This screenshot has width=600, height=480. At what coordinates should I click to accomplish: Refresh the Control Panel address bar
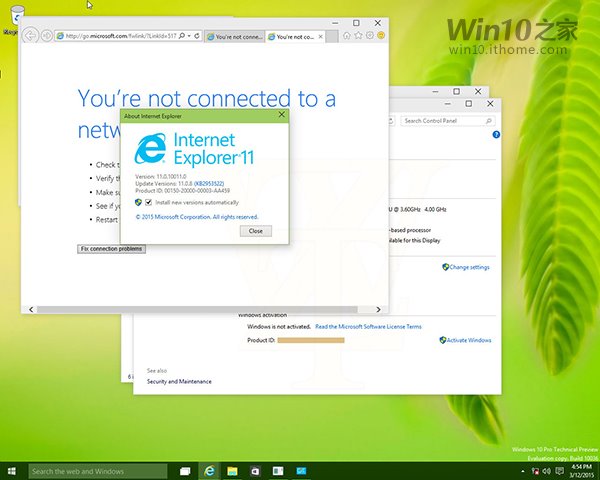pyautogui.click(x=391, y=121)
